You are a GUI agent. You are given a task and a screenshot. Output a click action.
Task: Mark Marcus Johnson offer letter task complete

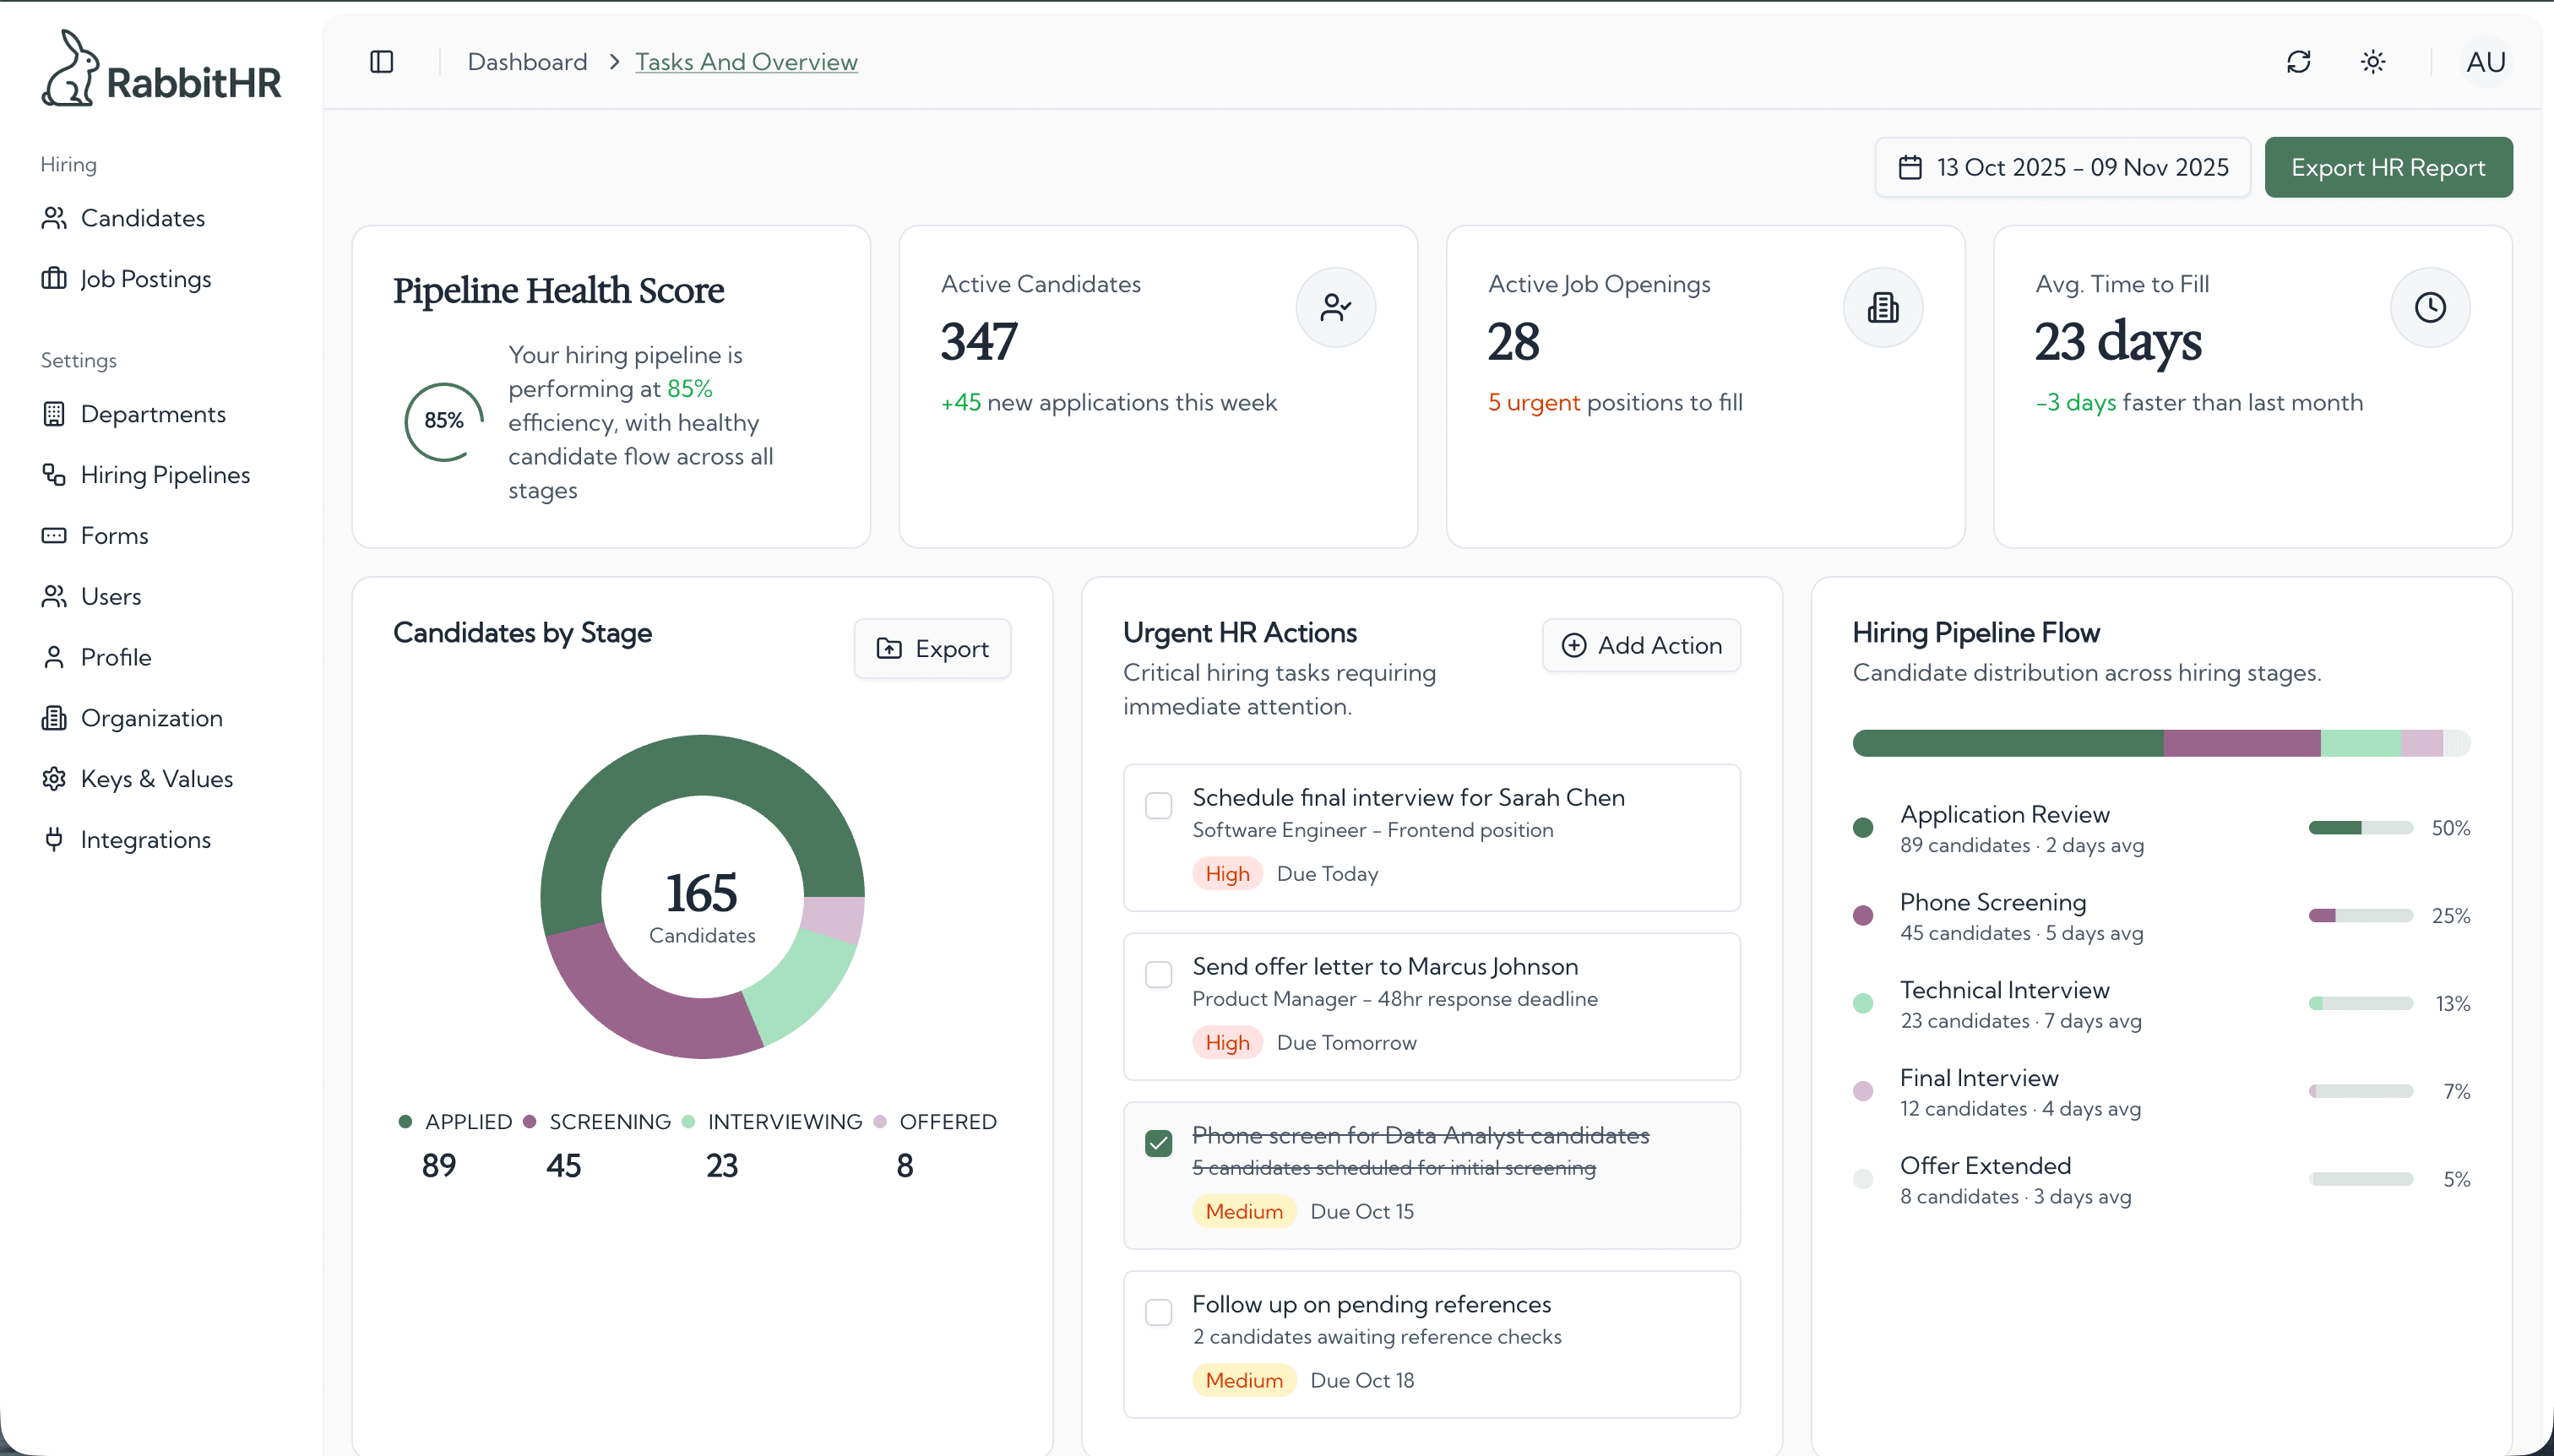click(x=1158, y=973)
